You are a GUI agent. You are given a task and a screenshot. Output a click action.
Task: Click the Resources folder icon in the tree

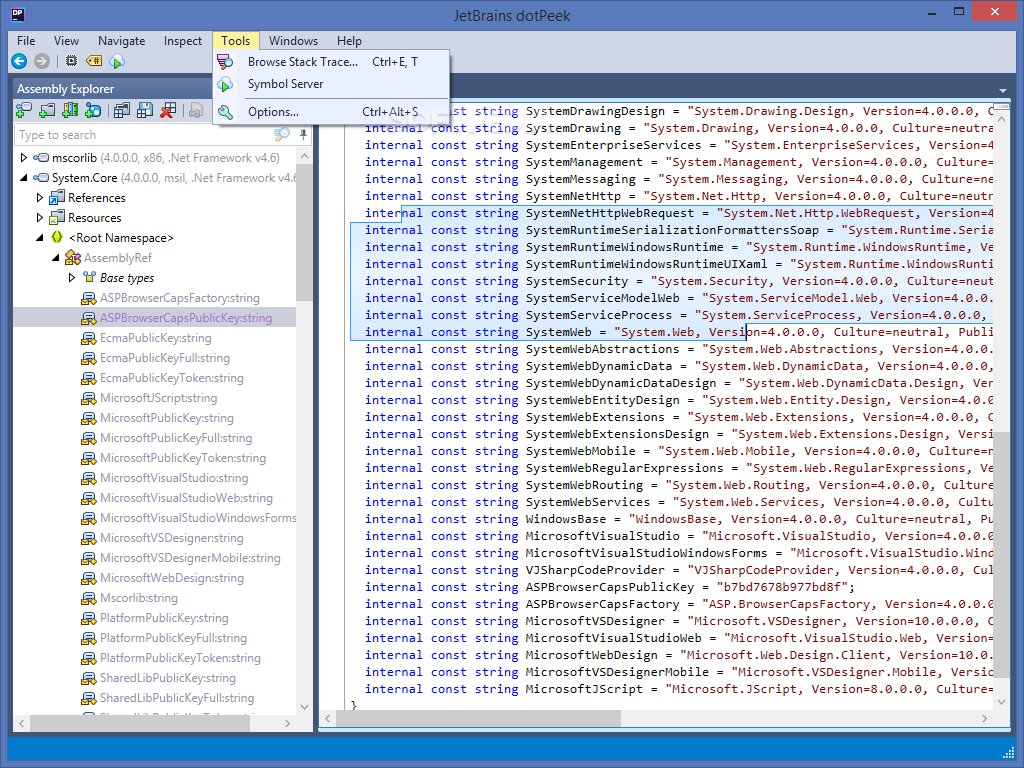[x=57, y=217]
